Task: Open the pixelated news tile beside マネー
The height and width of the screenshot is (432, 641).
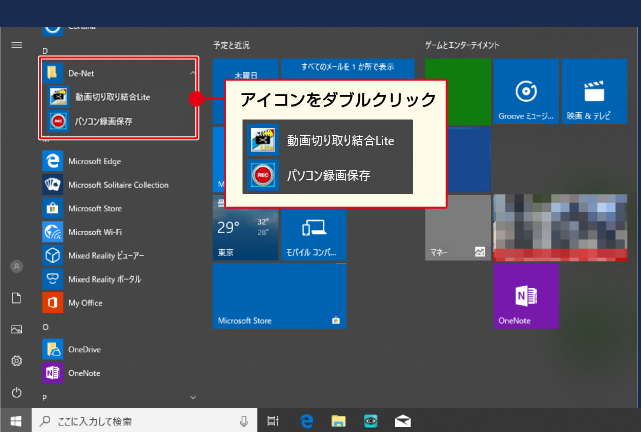Action: pos(560,228)
